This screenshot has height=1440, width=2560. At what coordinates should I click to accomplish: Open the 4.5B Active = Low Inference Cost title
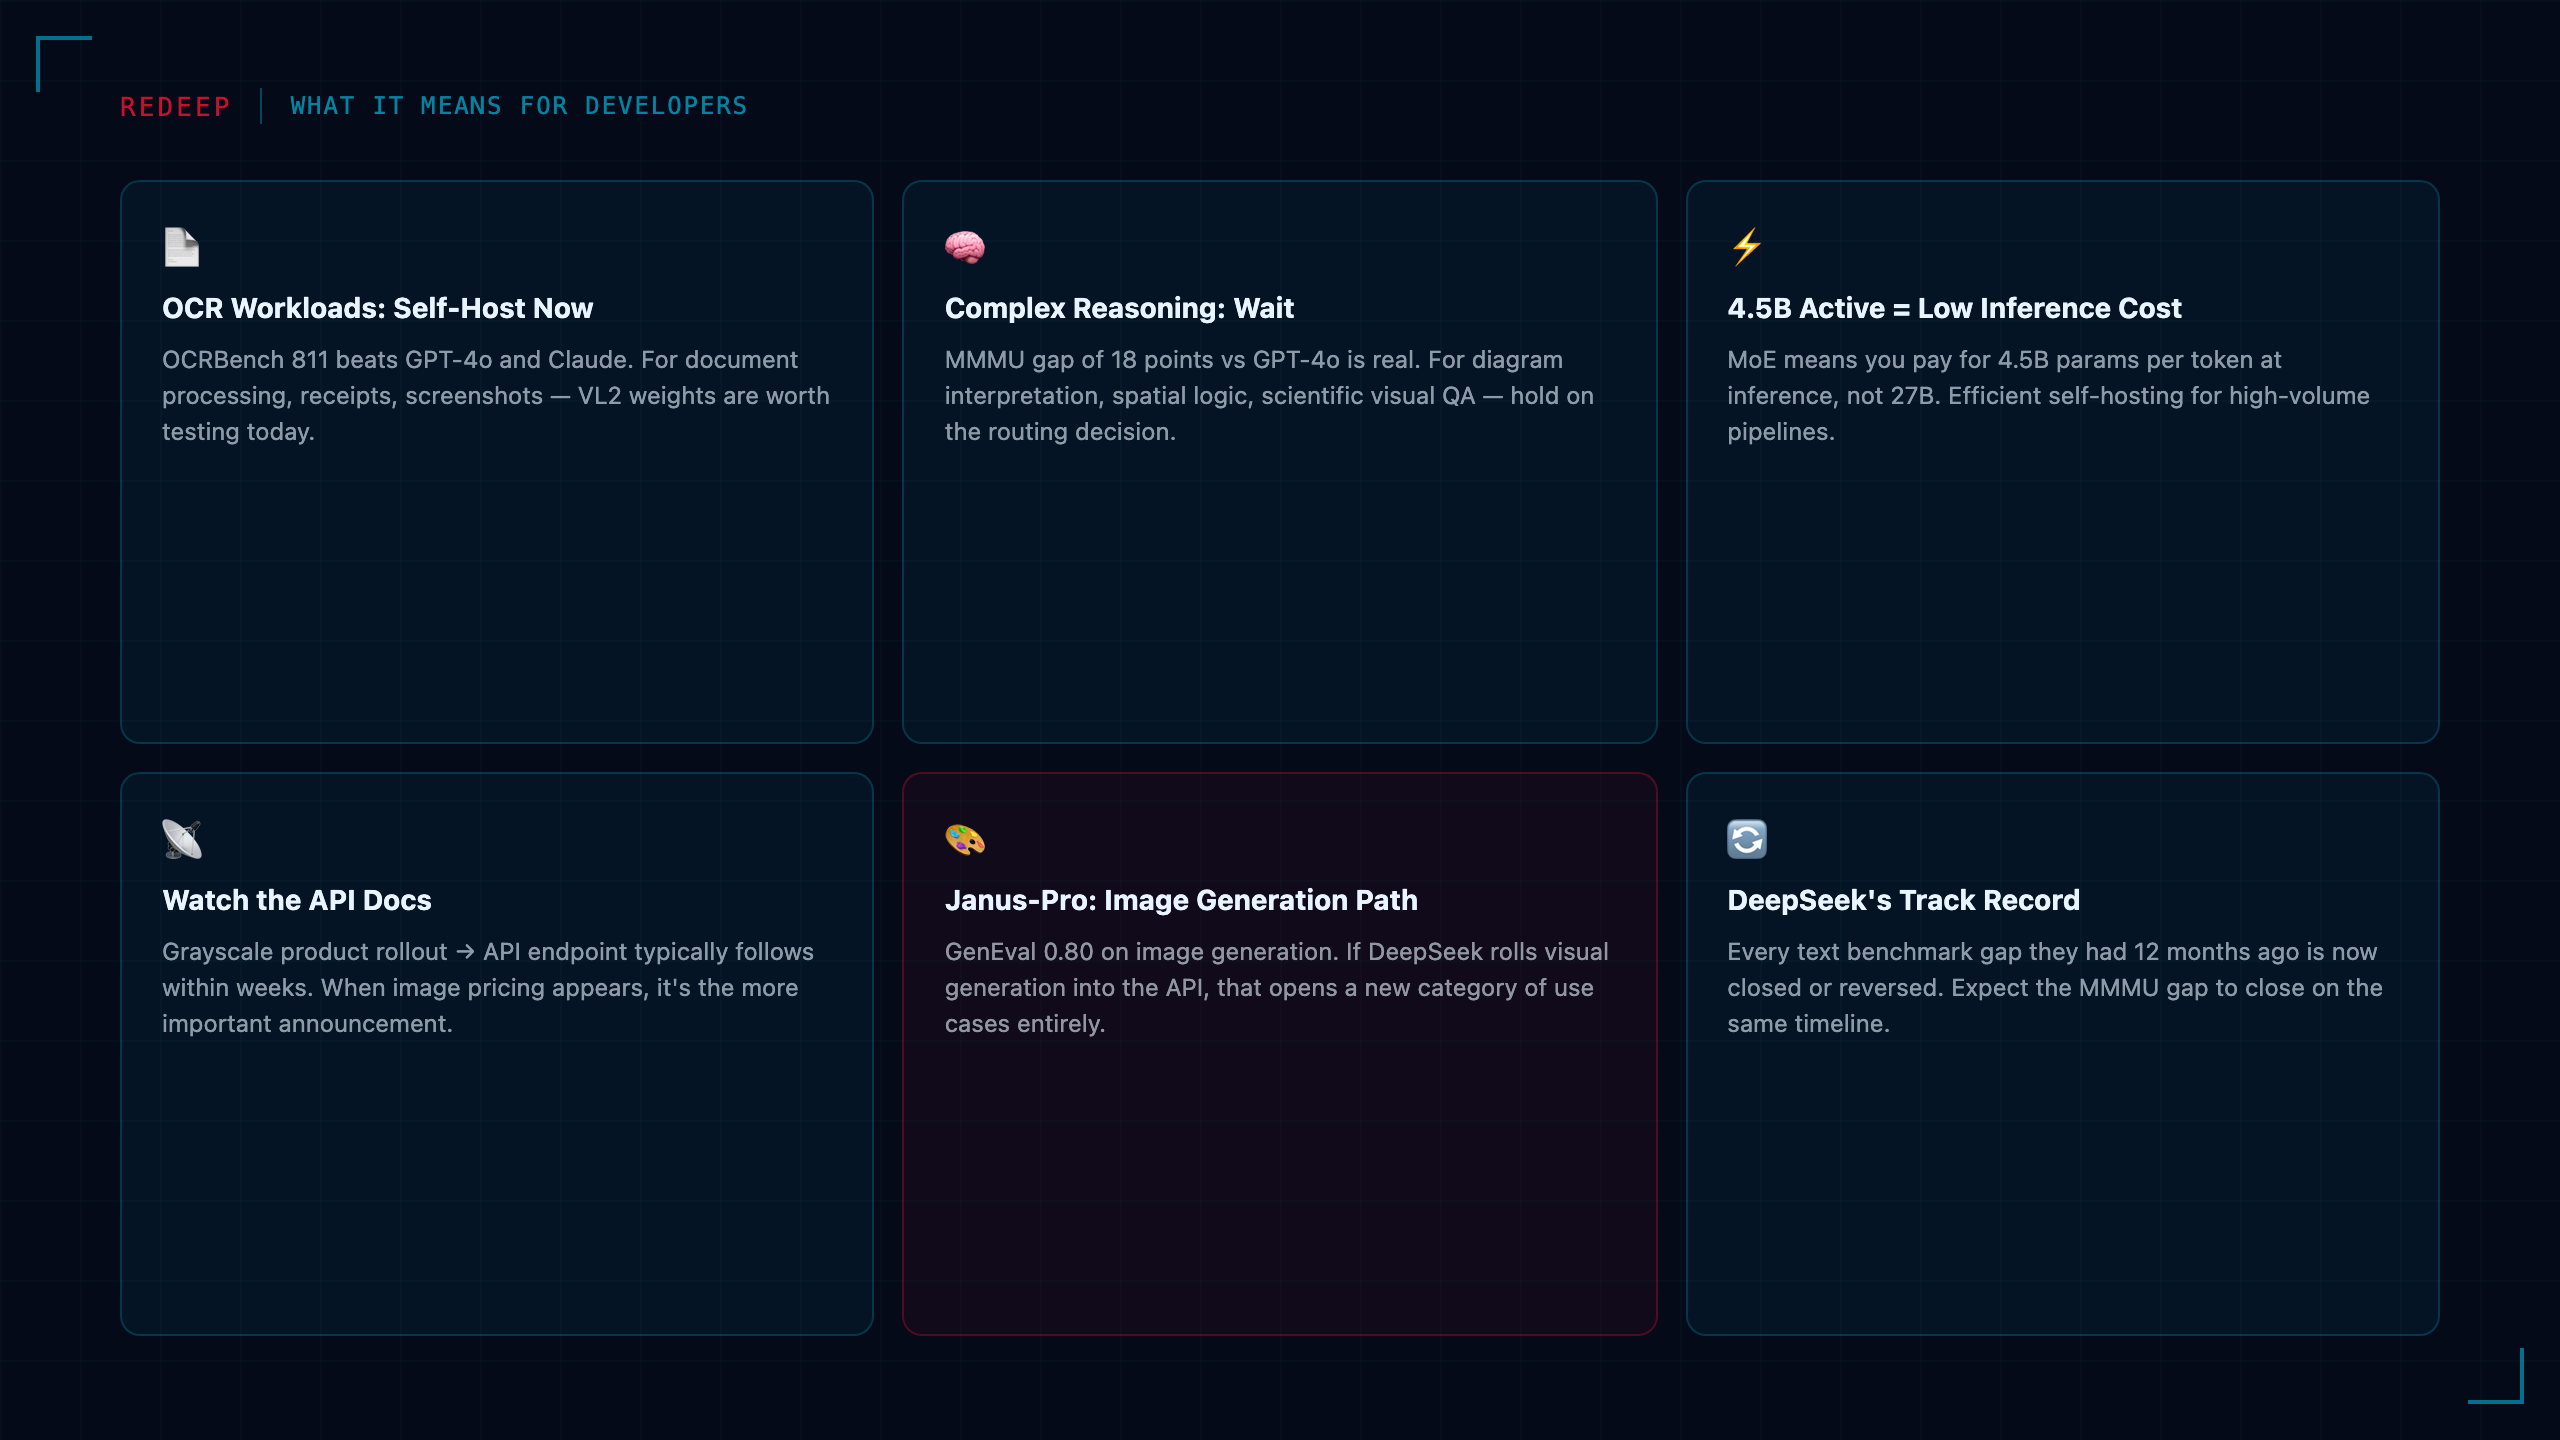point(1954,308)
